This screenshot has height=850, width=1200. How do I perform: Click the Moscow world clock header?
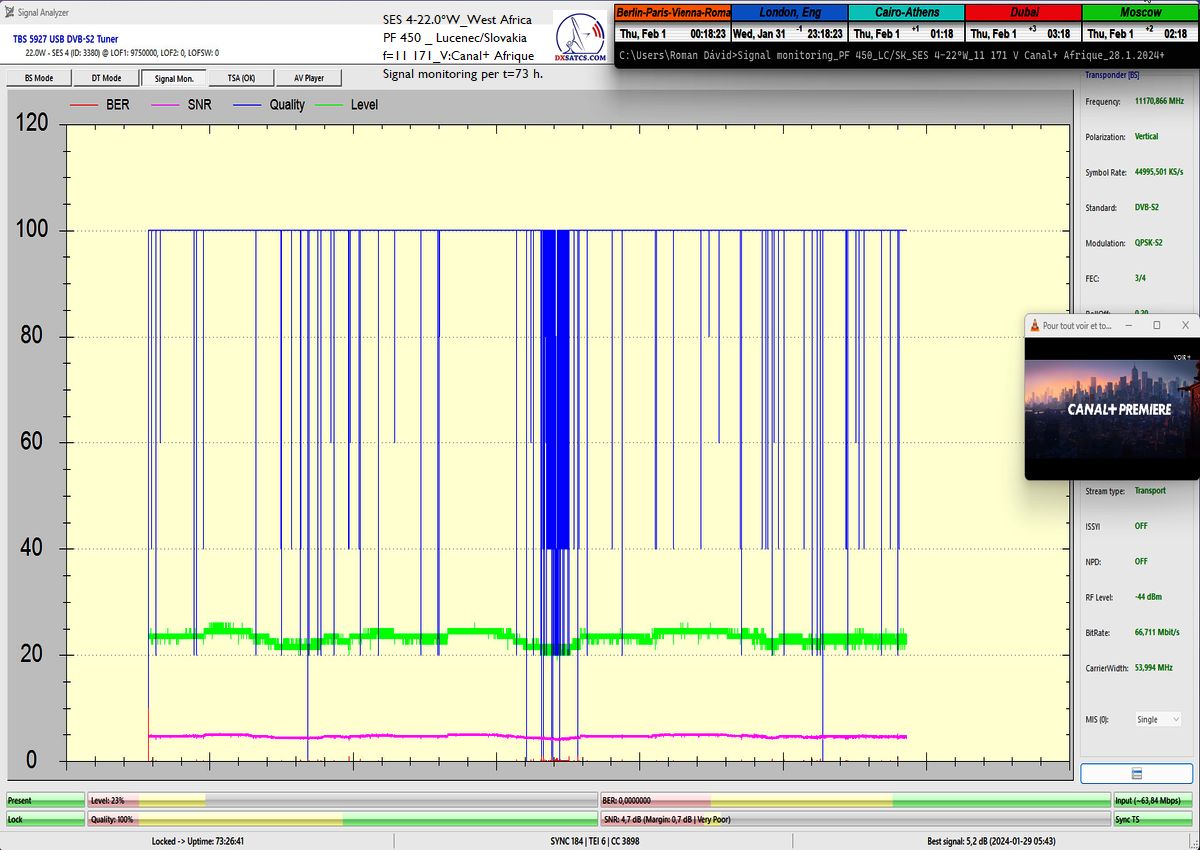(1140, 13)
